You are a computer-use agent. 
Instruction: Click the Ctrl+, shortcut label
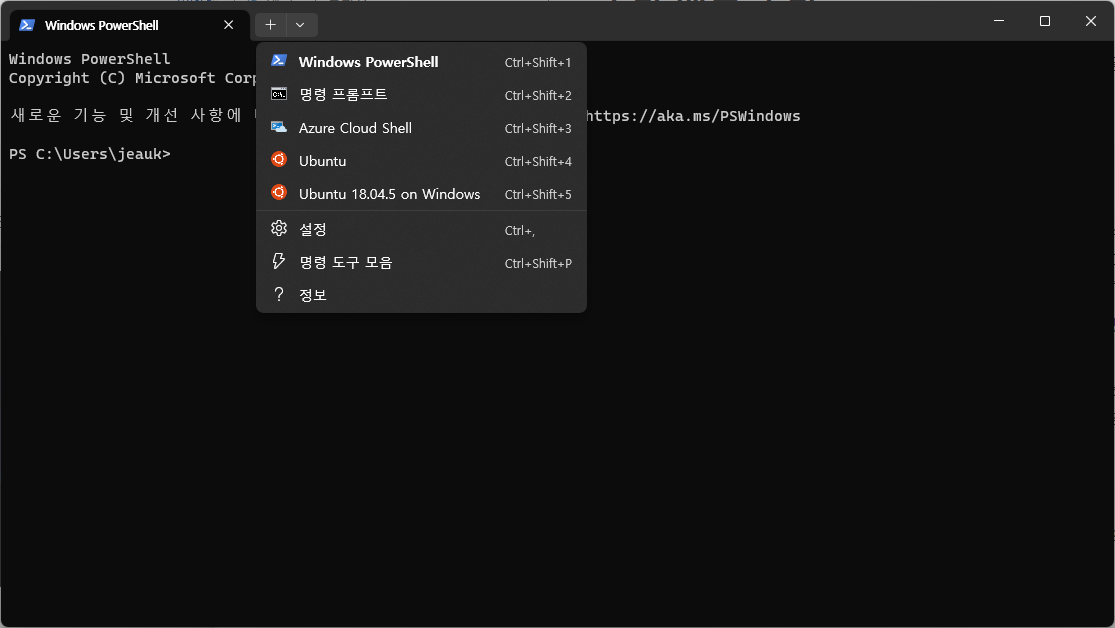point(520,230)
